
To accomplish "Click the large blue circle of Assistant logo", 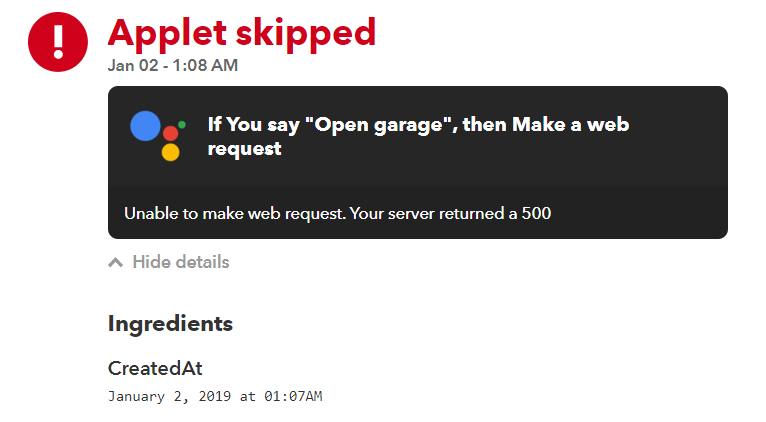I will [x=145, y=126].
